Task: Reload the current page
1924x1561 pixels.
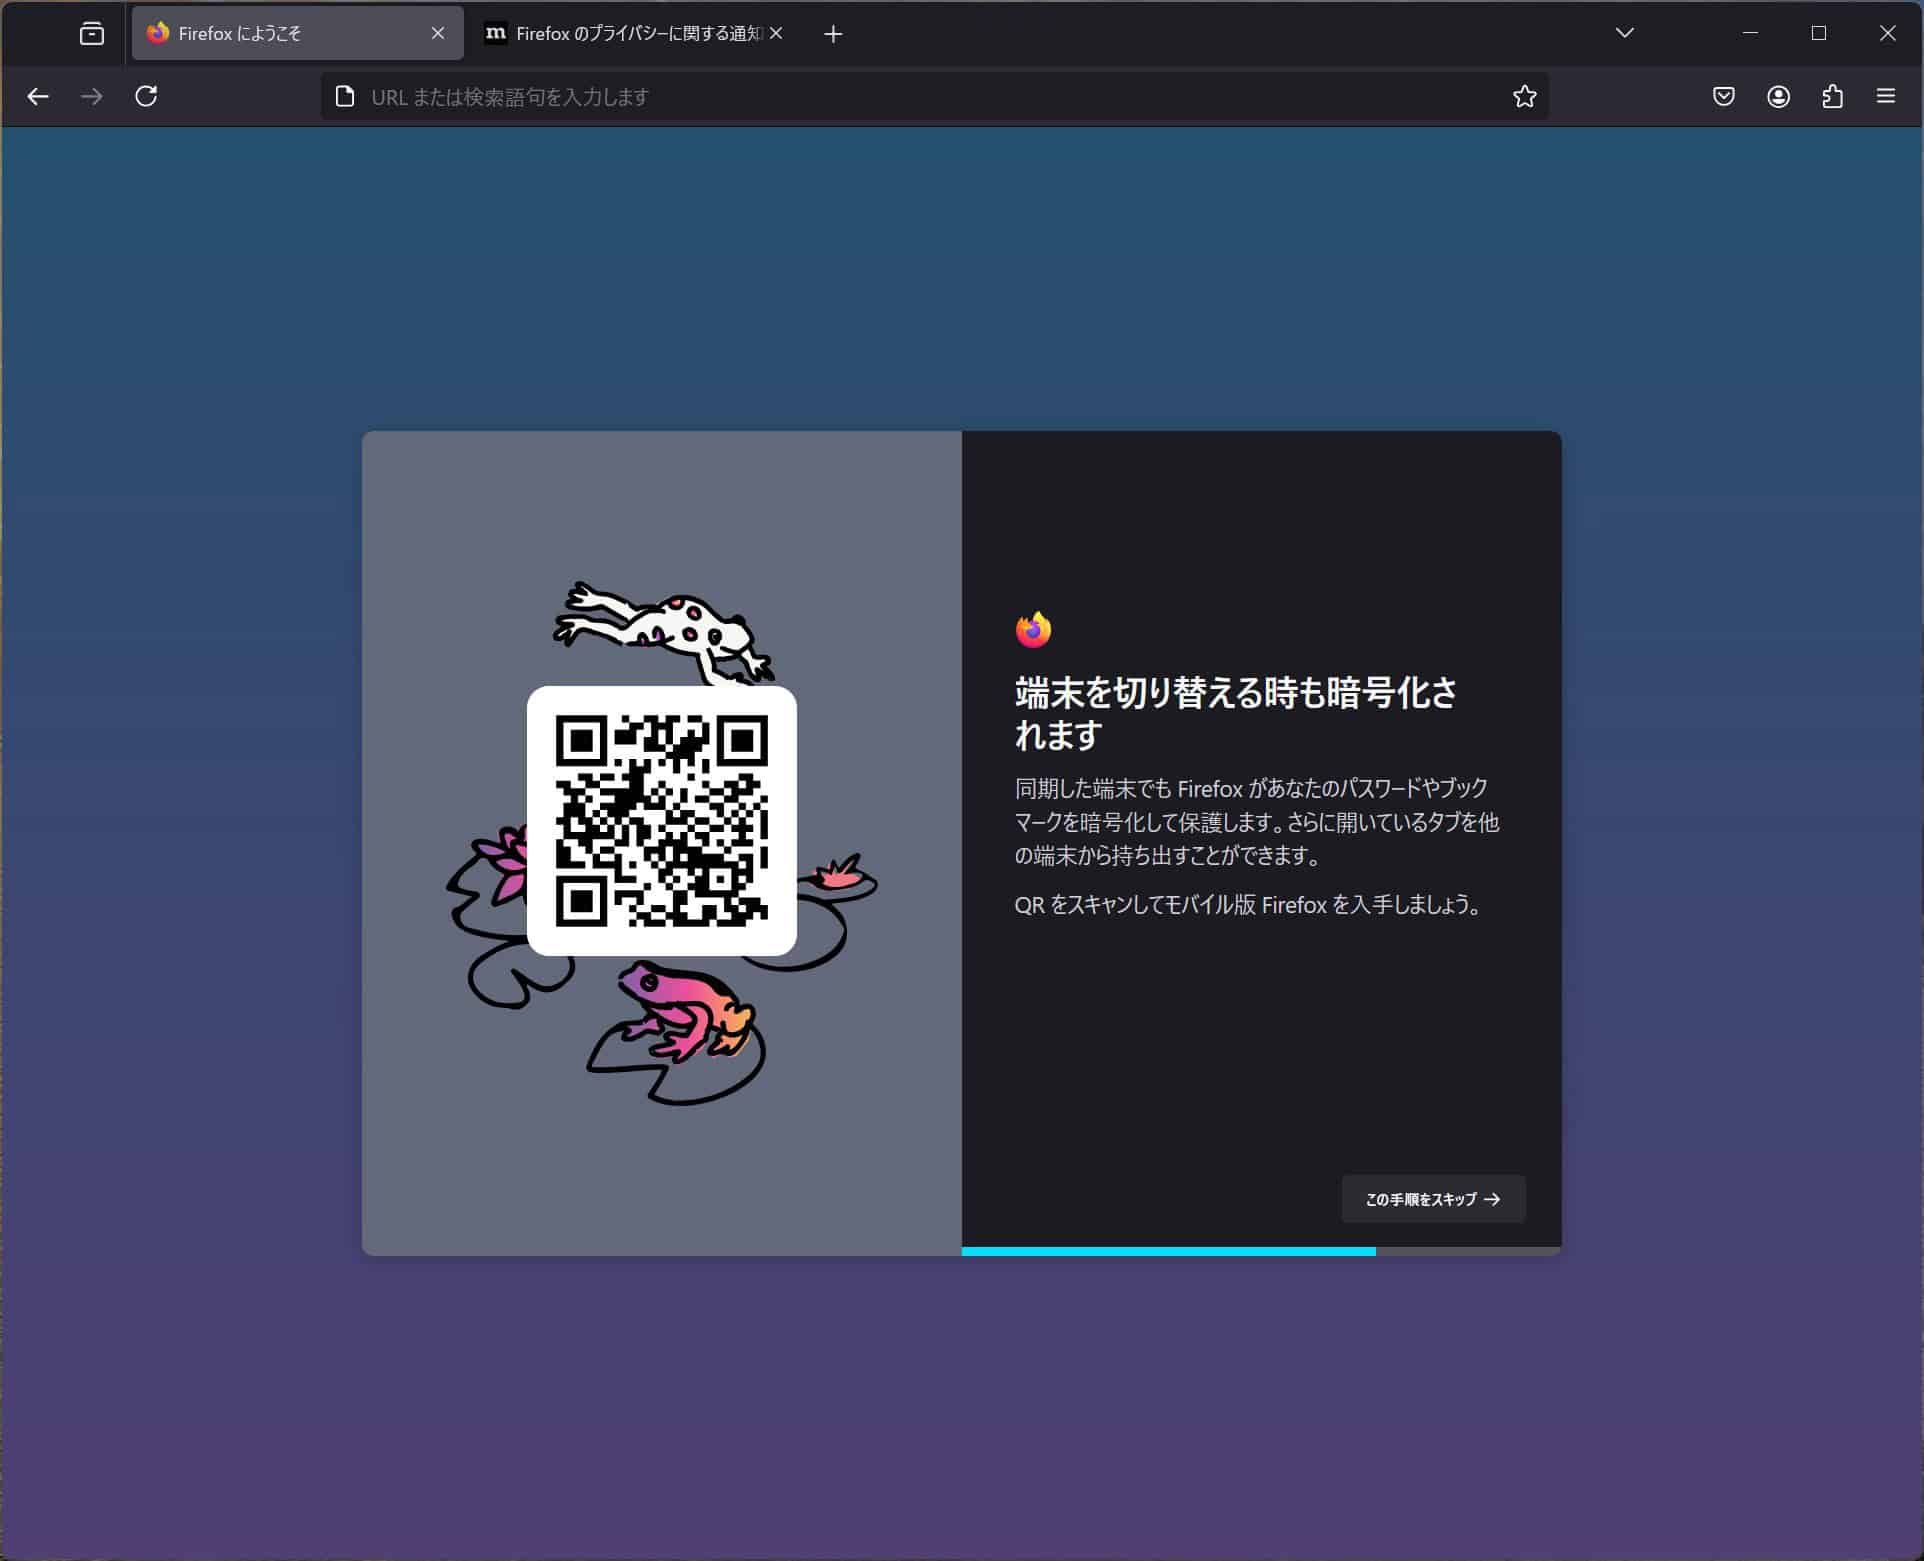Action: pyautogui.click(x=146, y=96)
